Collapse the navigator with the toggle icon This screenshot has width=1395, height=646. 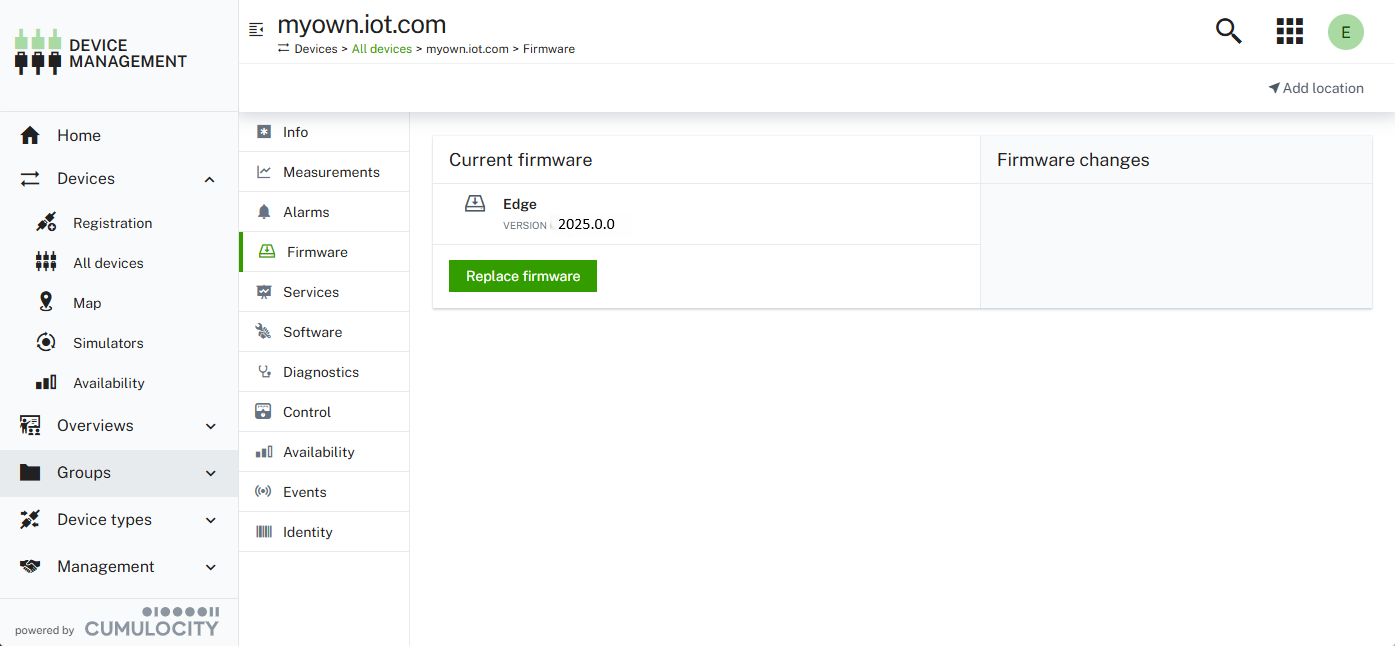pos(256,29)
